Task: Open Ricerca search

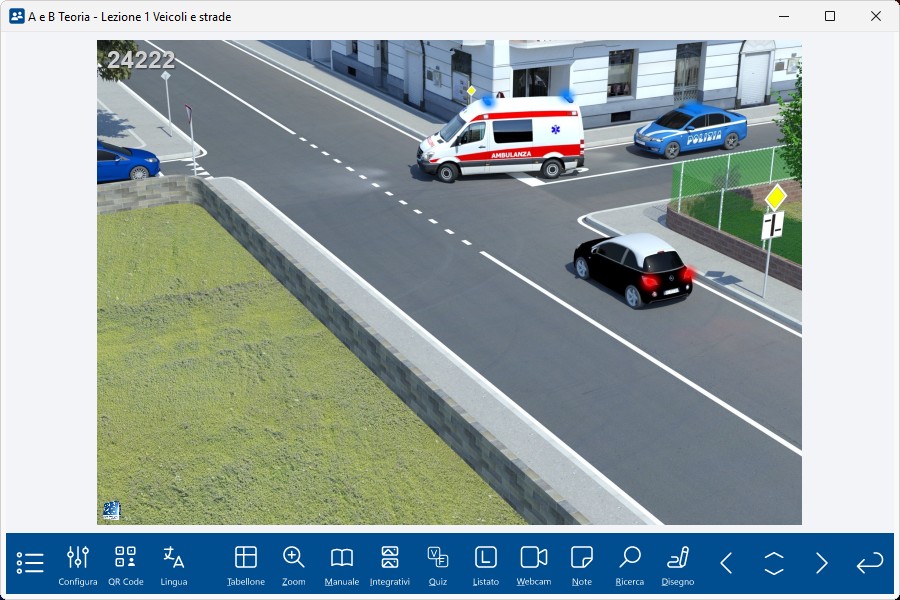Action: (x=630, y=564)
